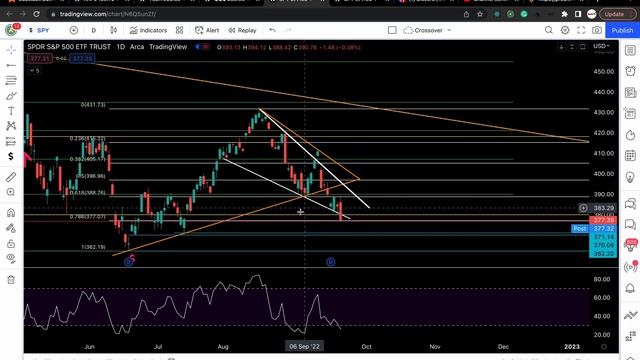Open the watchlist panel
The width and height of the screenshot is (640, 360).
630,50
